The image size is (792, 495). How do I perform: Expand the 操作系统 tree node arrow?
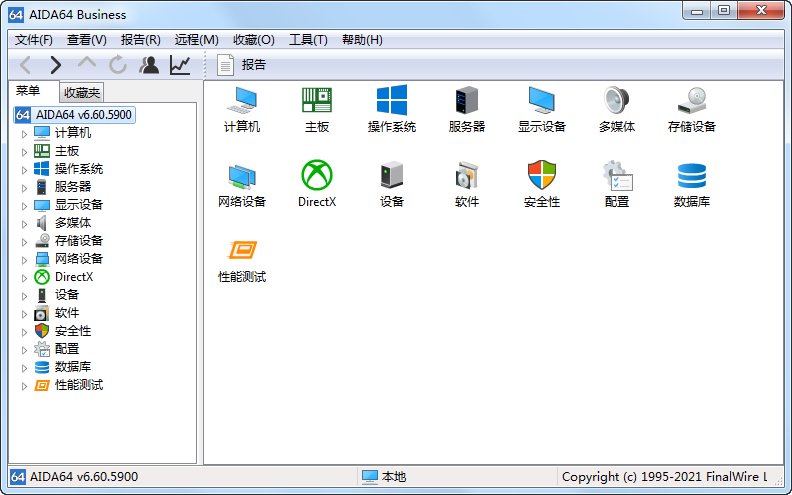(x=24, y=170)
